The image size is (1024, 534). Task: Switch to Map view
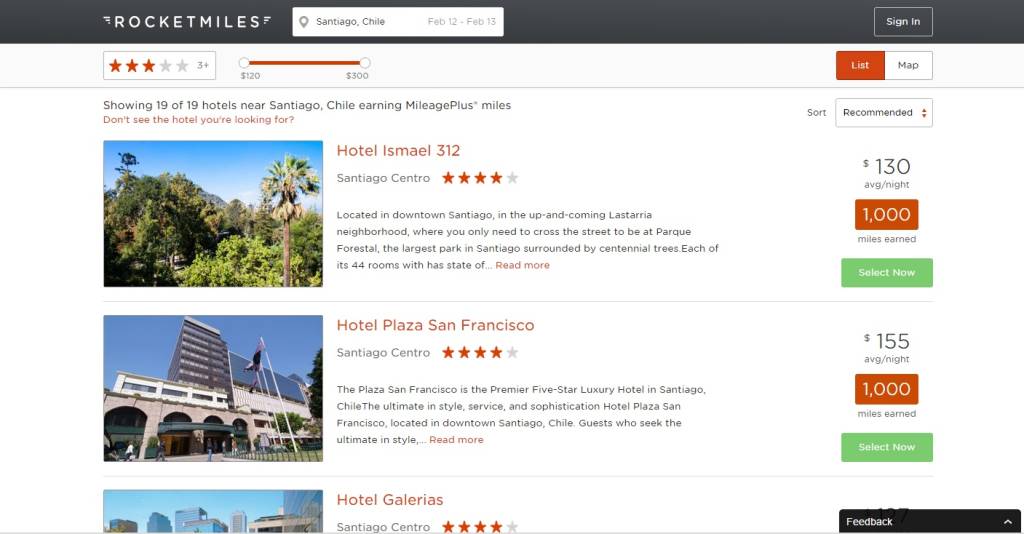(908, 65)
